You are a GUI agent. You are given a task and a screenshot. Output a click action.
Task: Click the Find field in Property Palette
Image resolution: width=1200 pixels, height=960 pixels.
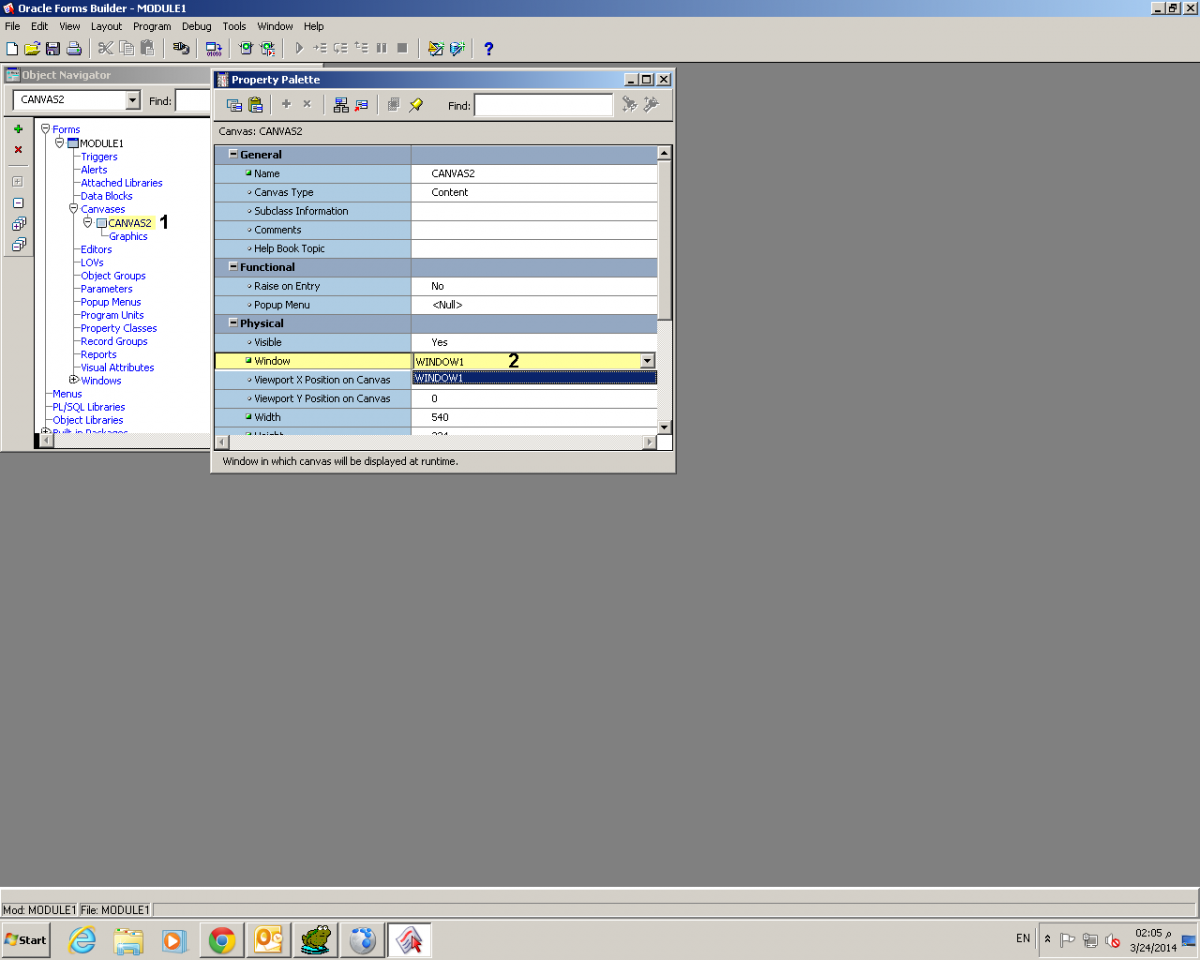[543, 105]
